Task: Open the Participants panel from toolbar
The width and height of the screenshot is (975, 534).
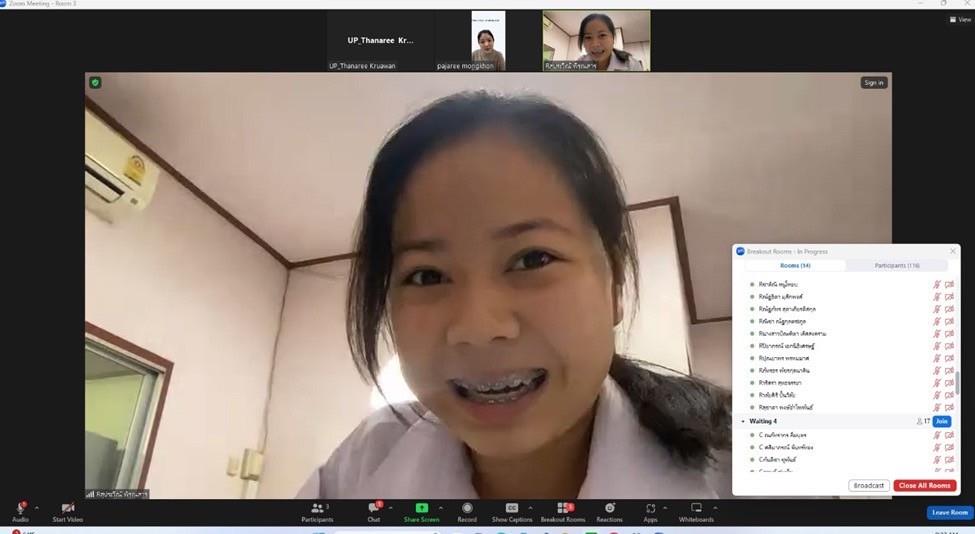Action: click(x=318, y=512)
